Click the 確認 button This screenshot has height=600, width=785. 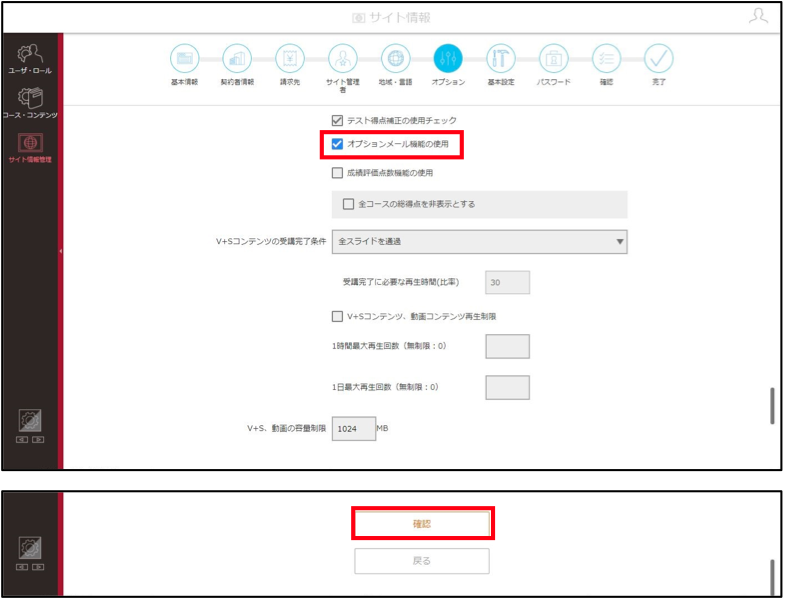click(x=422, y=523)
